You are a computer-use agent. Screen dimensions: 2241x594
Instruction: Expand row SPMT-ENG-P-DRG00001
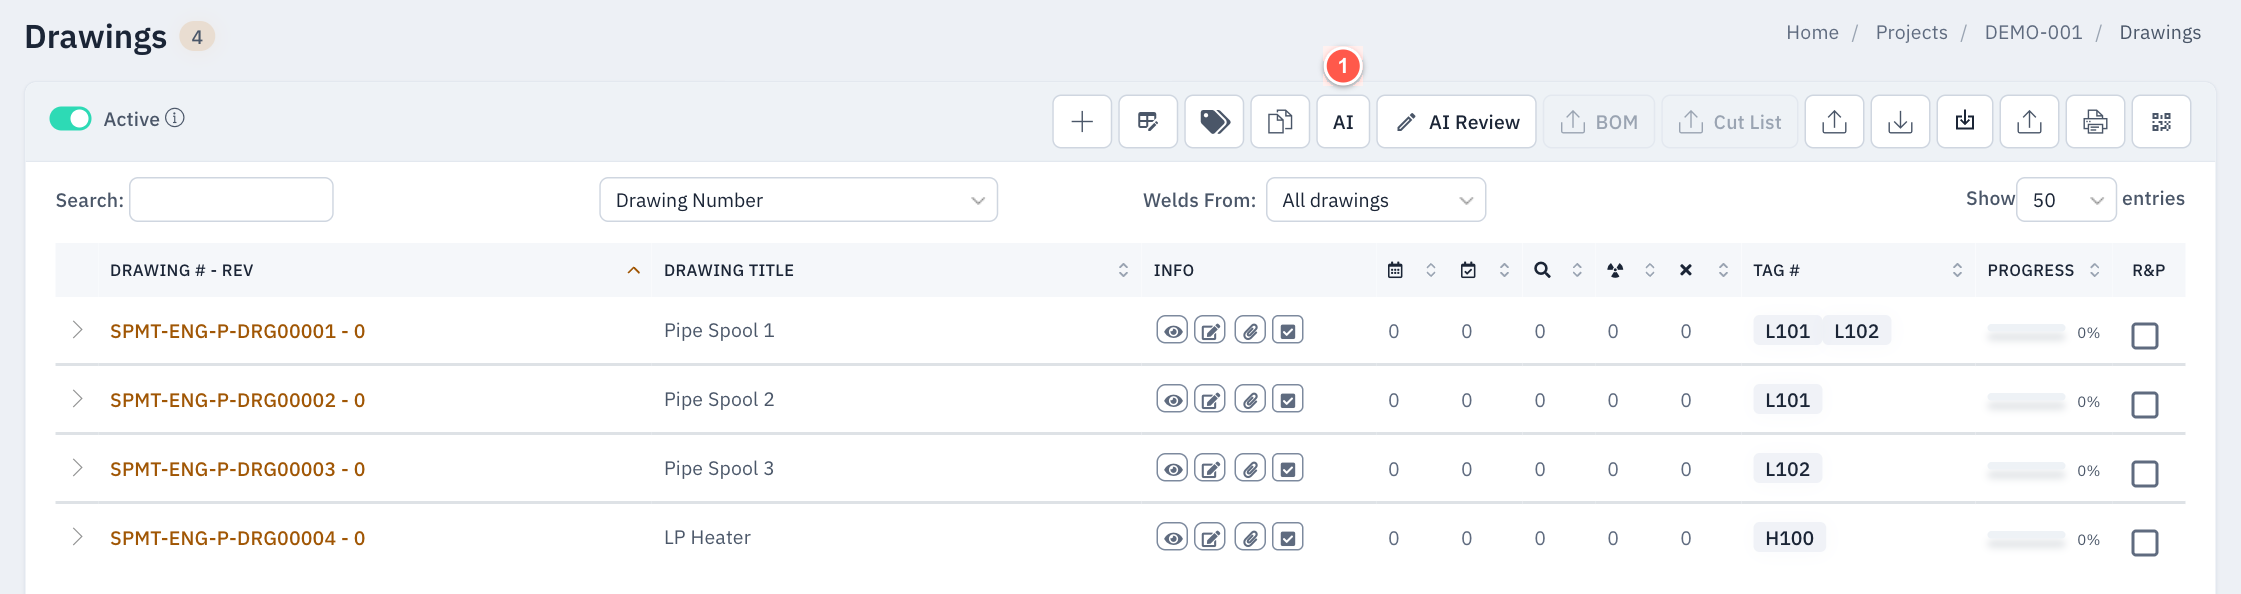coord(77,330)
